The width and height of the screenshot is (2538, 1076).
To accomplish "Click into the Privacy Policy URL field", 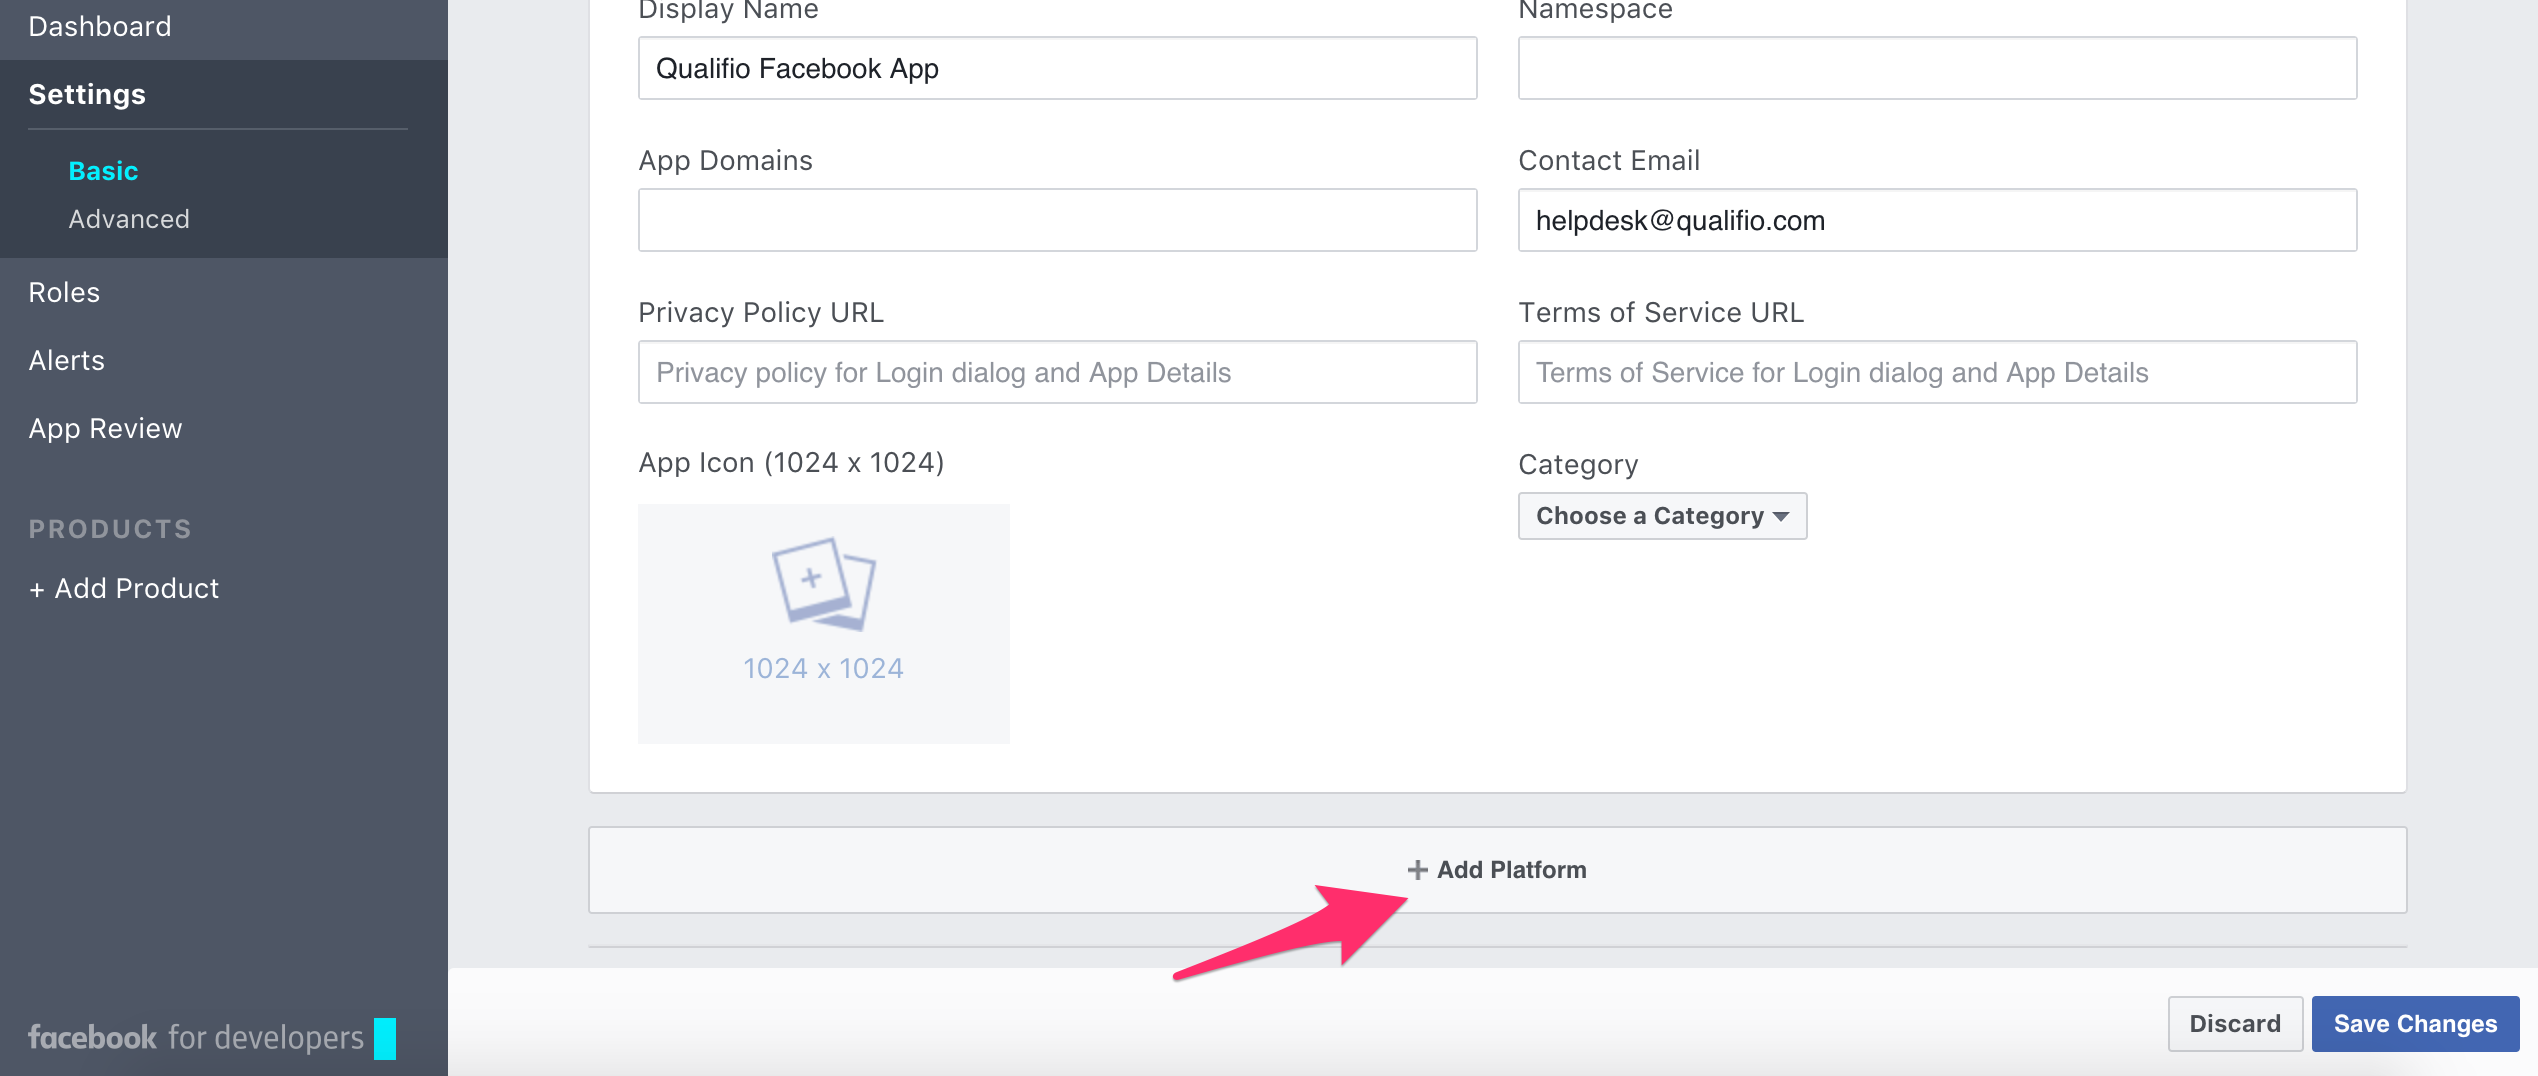I will [1057, 372].
